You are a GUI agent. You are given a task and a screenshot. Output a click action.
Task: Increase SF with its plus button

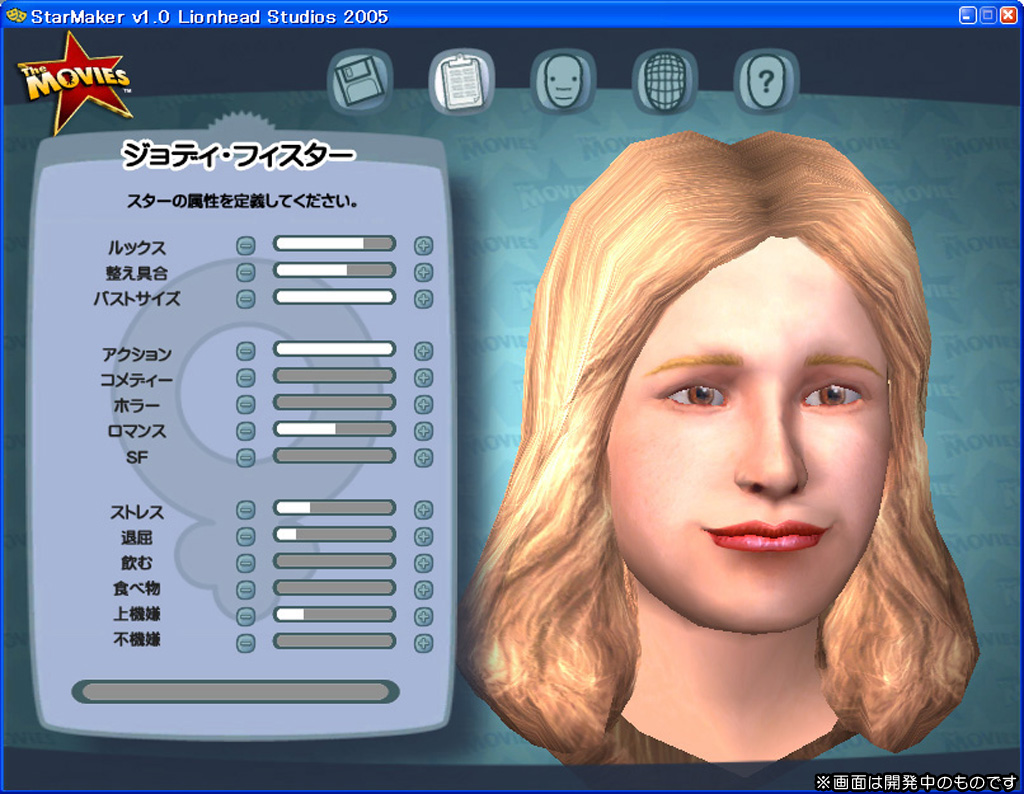point(423,458)
